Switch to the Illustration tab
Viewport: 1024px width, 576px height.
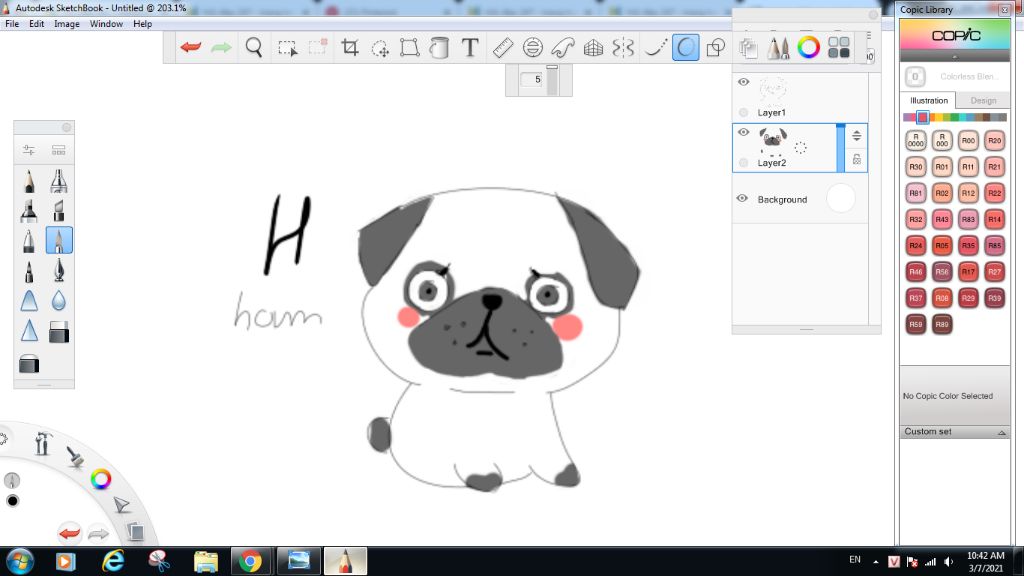point(929,101)
